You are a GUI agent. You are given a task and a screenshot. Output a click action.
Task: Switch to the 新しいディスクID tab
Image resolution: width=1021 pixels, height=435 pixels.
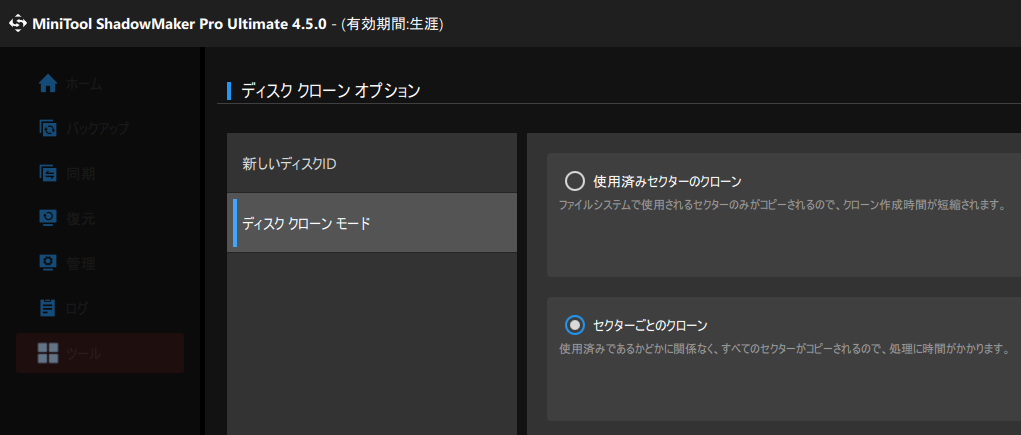[x=372, y=163]
